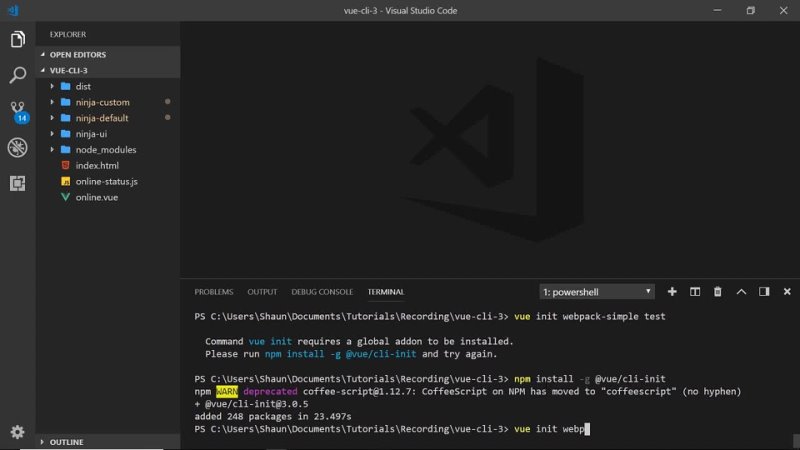Split the terminal pane
800x450 pixels.
click(695, 291)
